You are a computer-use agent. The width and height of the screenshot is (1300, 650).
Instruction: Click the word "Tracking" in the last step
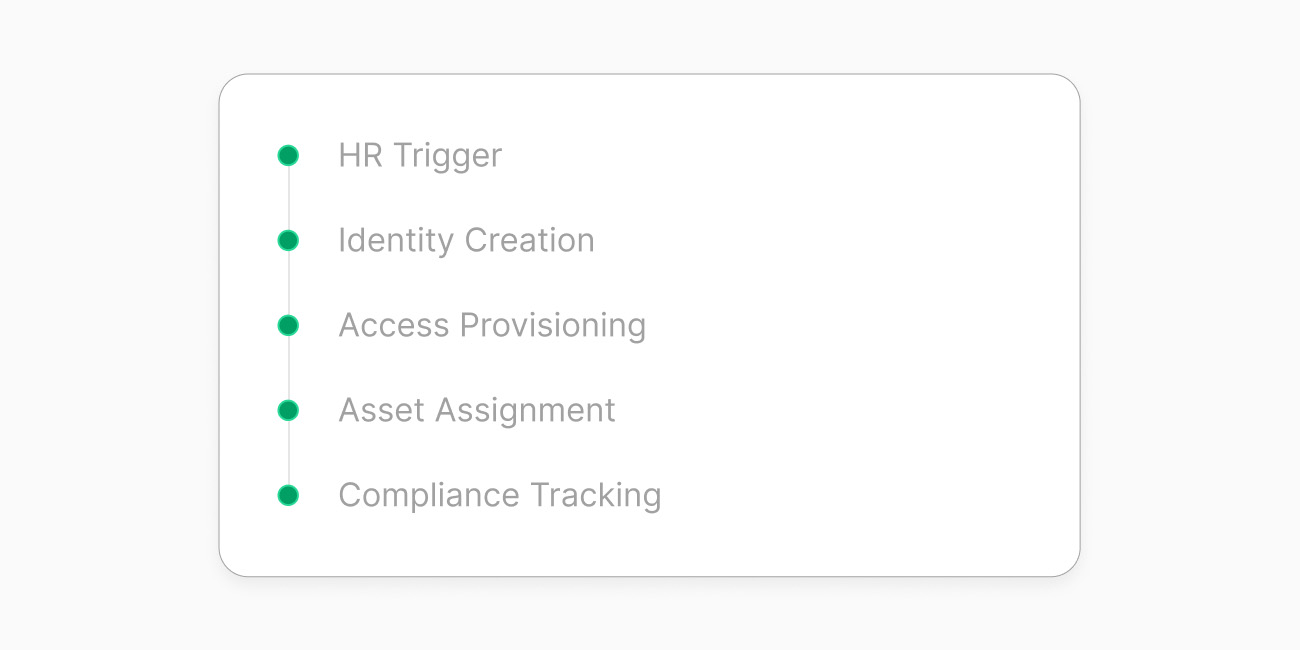[x=595, y=496]
